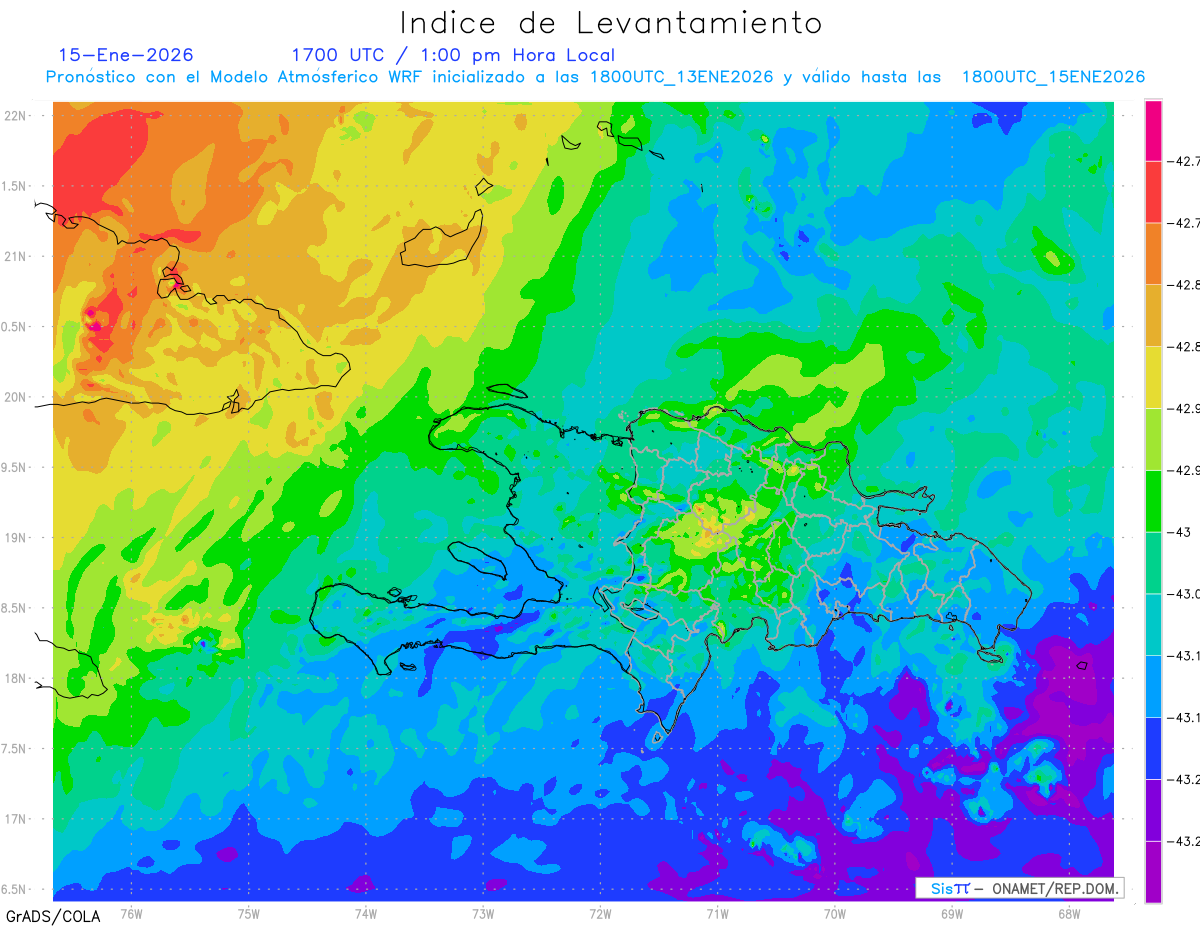The width and height of the screenshot is (1200, 927).
Task: Click the '20N' latitude label
Action: point(16,397)
